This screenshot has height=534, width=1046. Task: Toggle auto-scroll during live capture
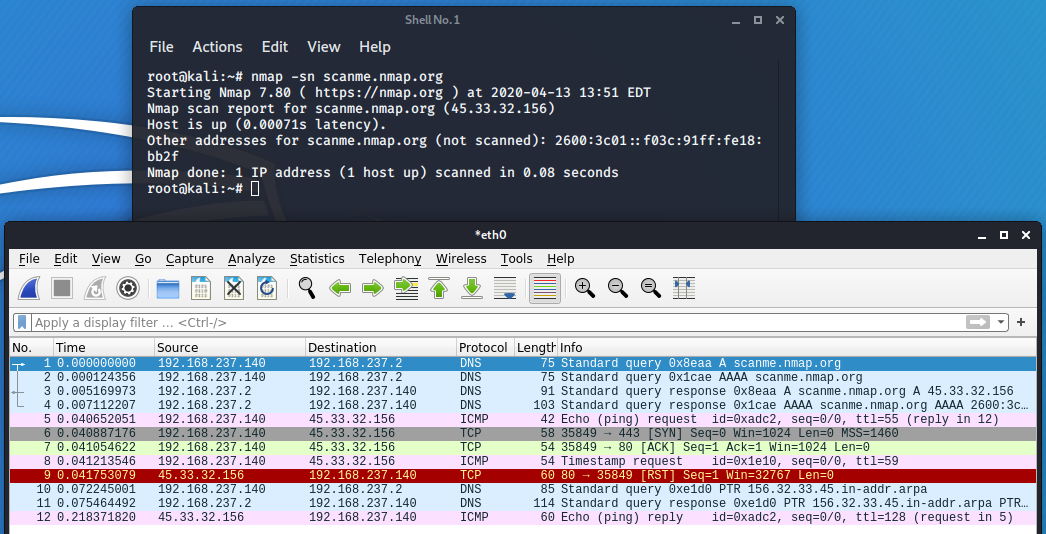coord(505,288)
